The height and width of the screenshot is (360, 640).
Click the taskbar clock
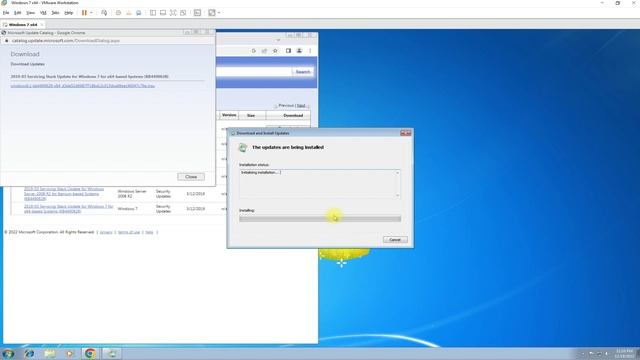pyautogui.click(x=624, y=353)
